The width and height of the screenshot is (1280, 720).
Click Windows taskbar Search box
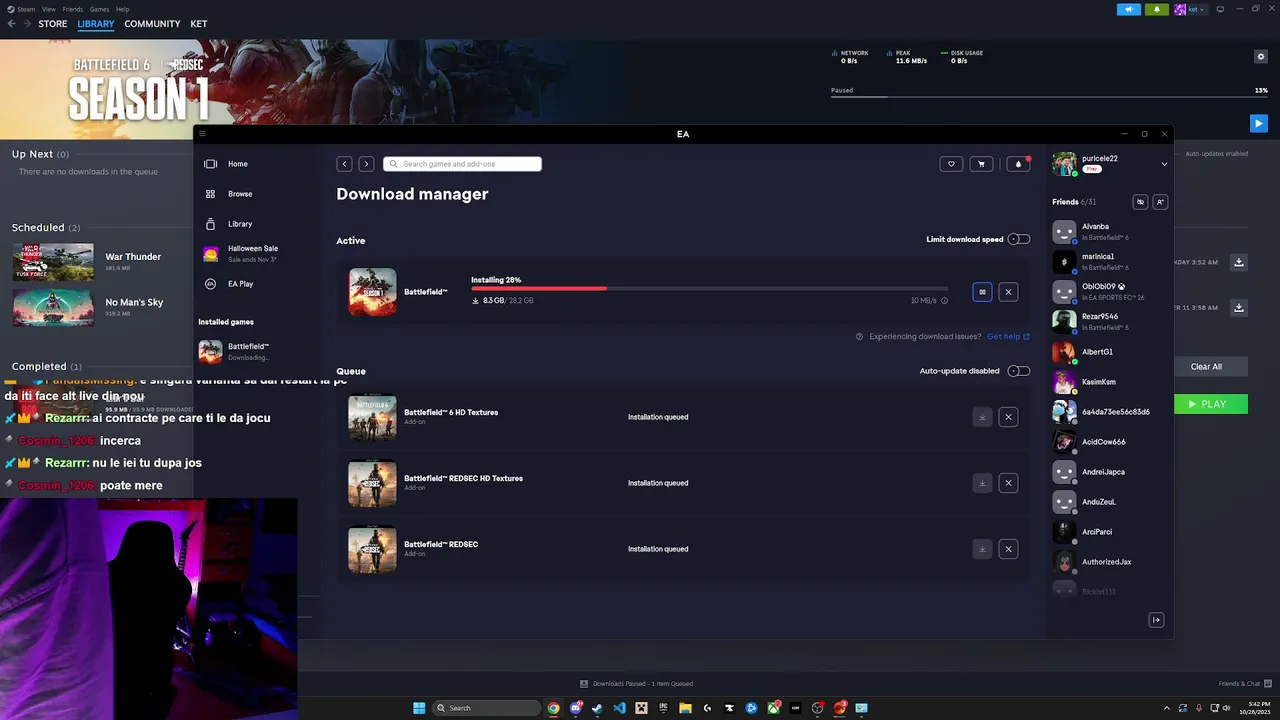point(486,708)
